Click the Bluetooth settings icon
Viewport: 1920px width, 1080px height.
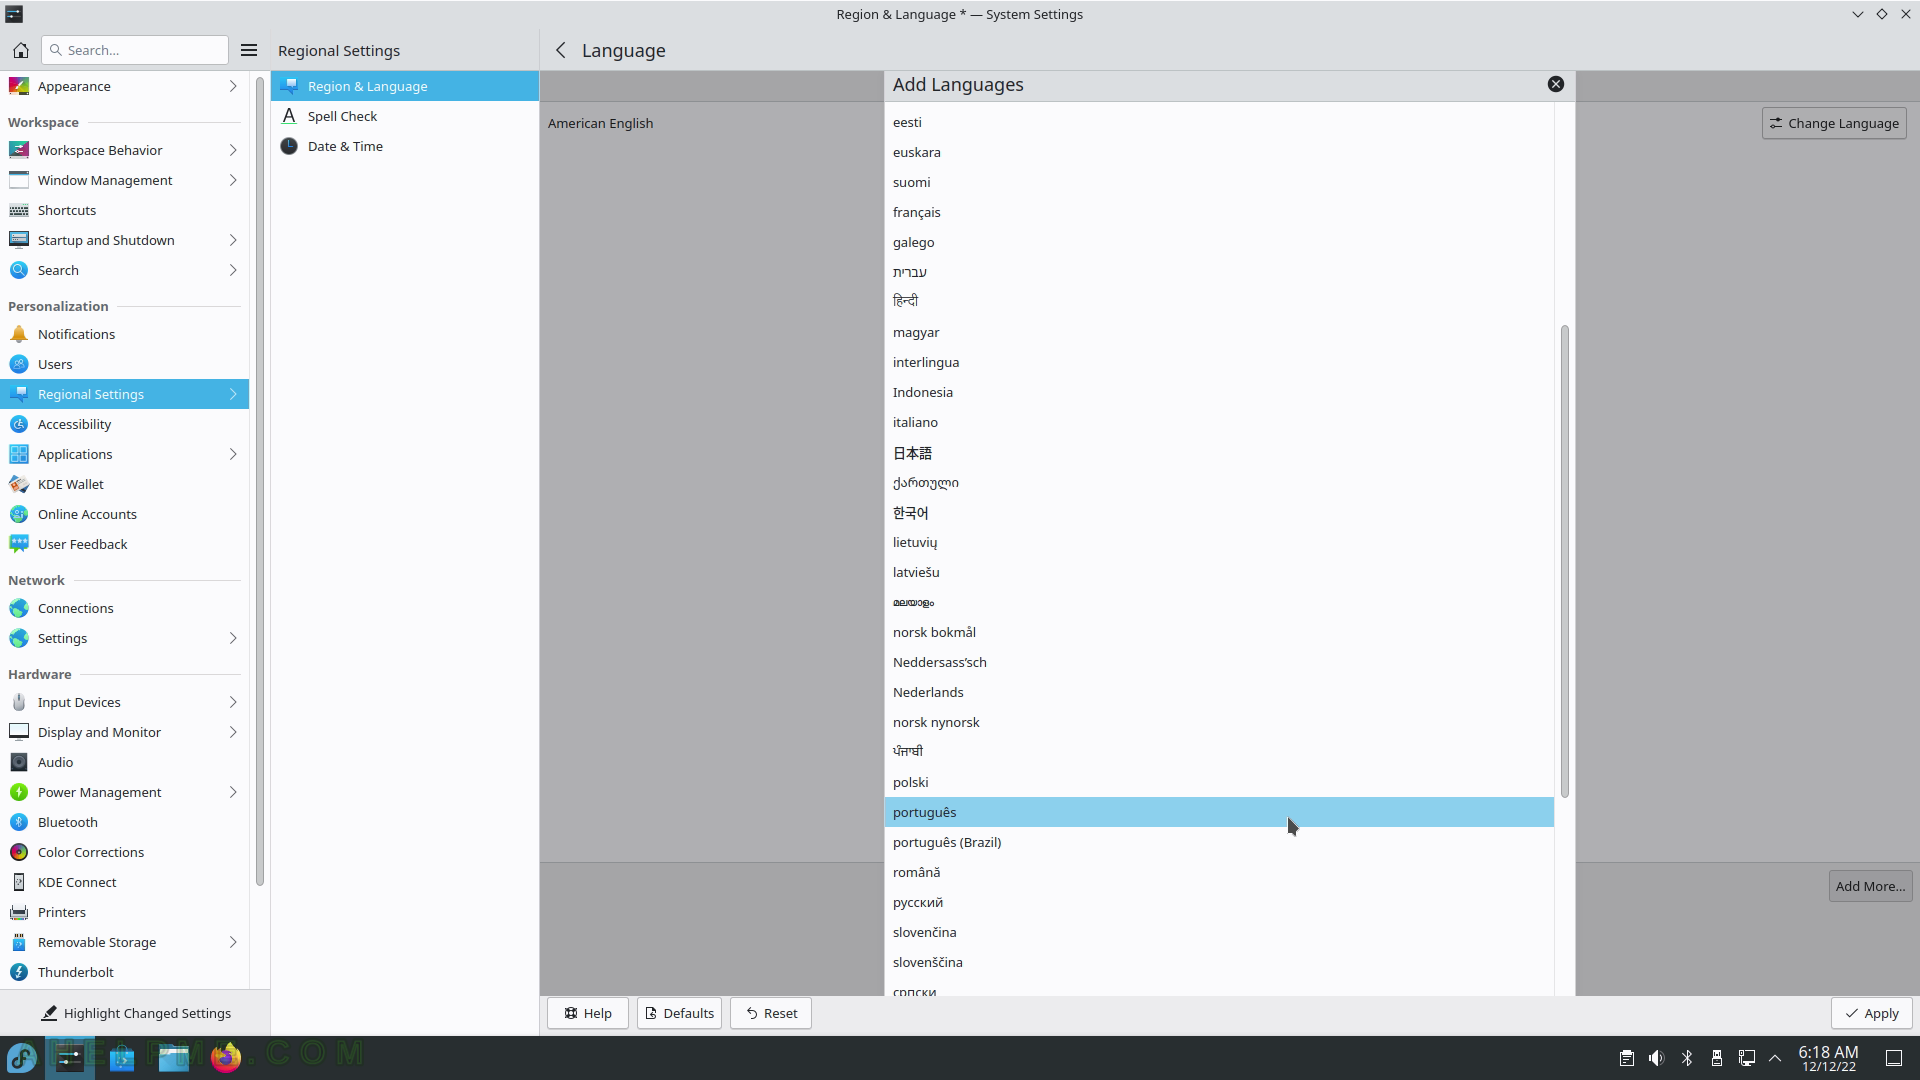[x=19, y=822]
